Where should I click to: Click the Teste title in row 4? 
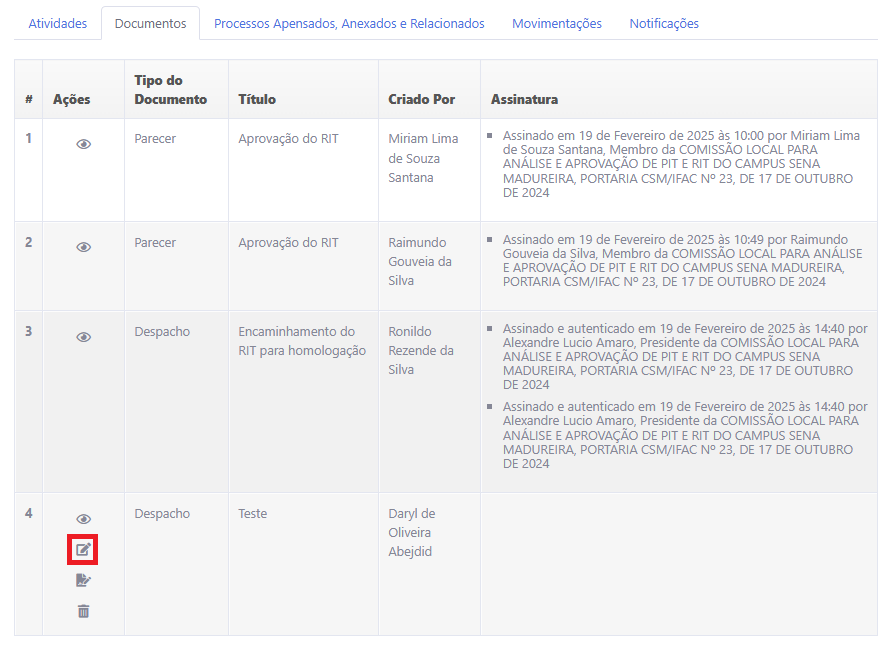252,513
